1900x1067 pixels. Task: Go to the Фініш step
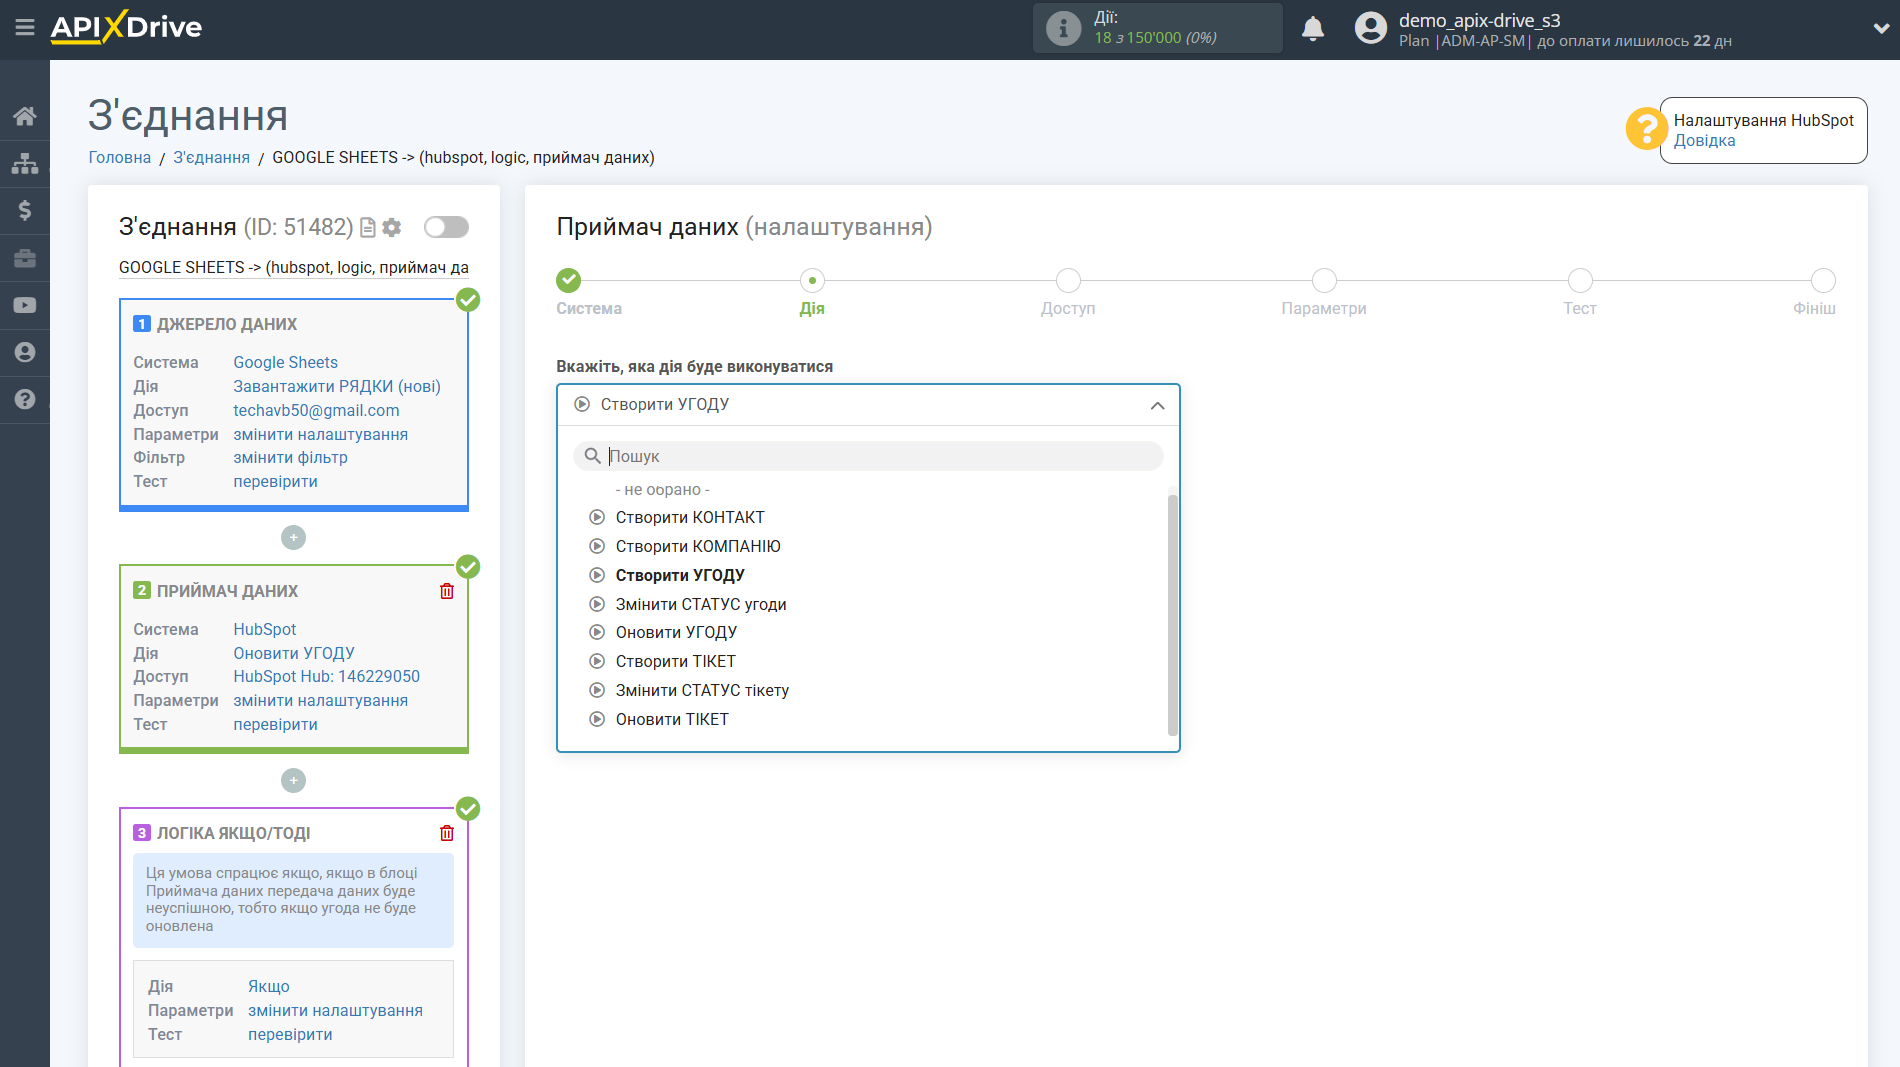[x=1823, y=281]
